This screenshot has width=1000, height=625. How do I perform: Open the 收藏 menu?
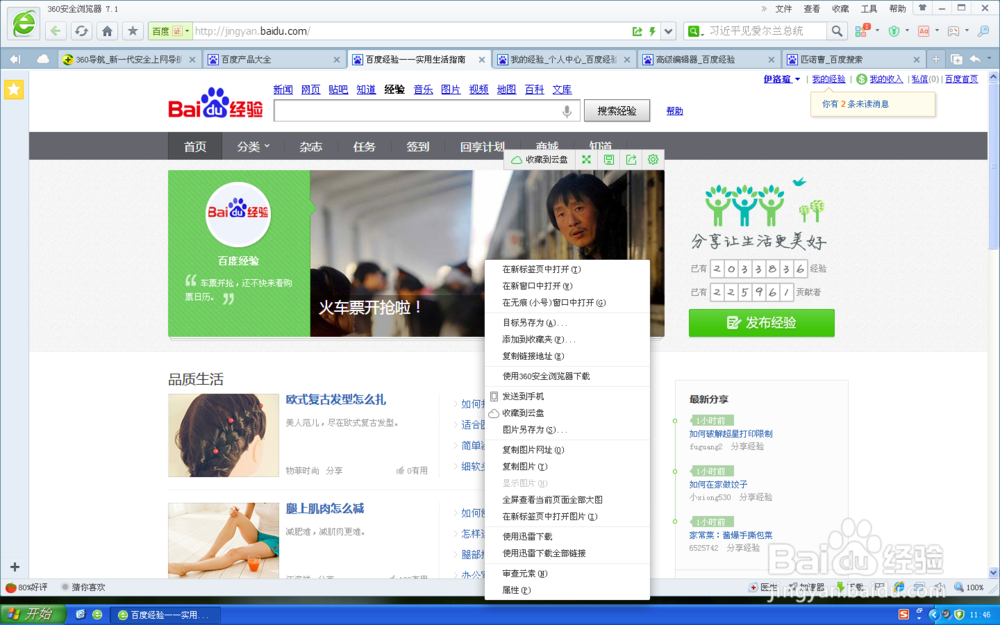[840, 9]
